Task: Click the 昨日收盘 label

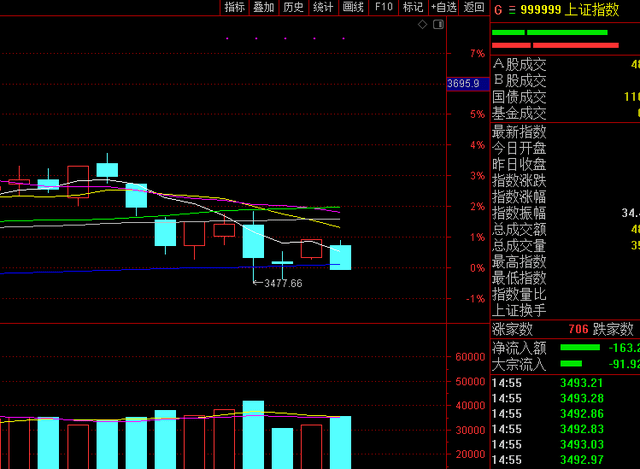Action: [x=519, y=164]
